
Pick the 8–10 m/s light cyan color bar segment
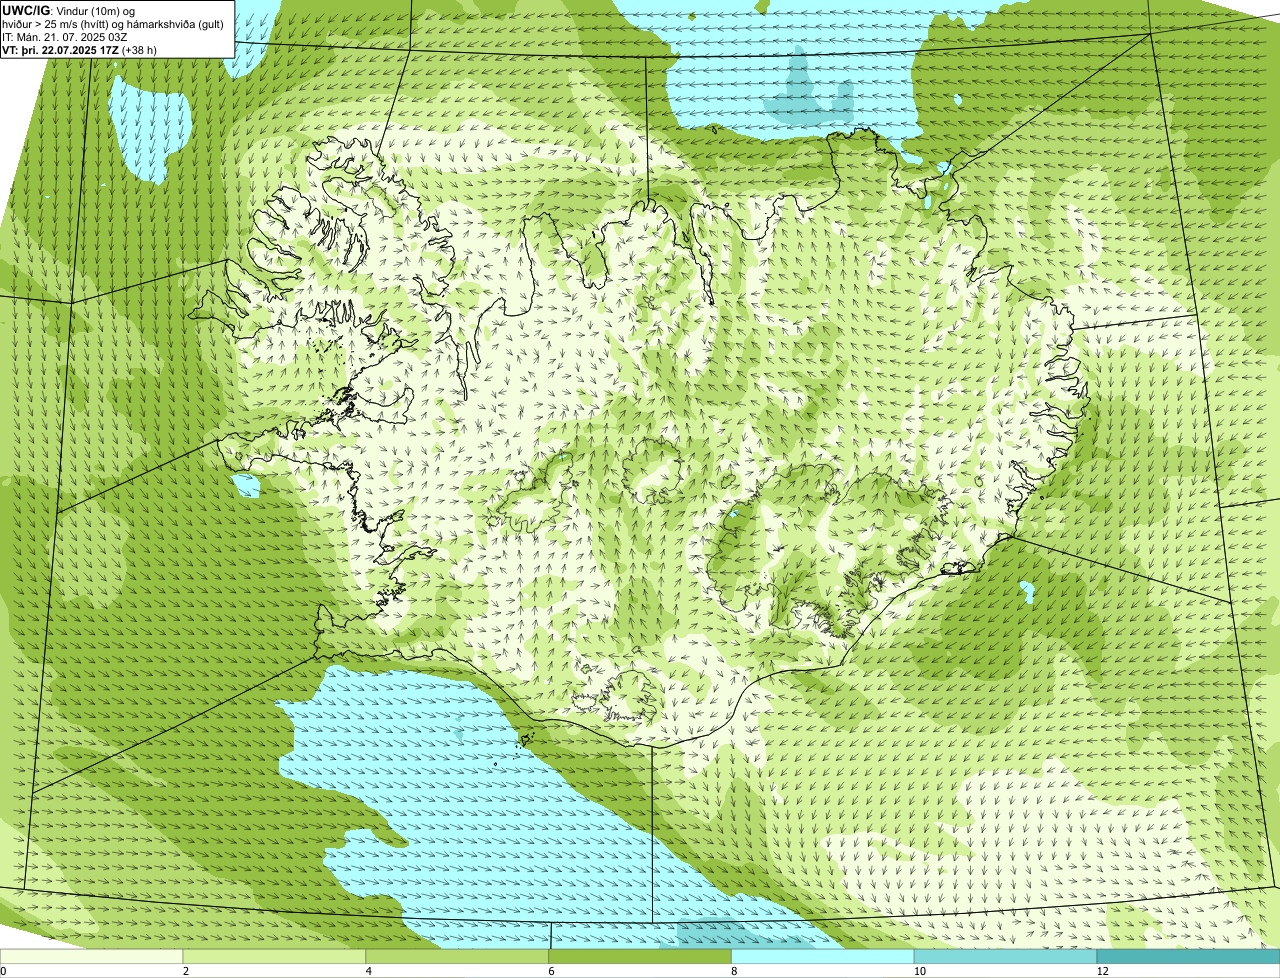point(824,956)
